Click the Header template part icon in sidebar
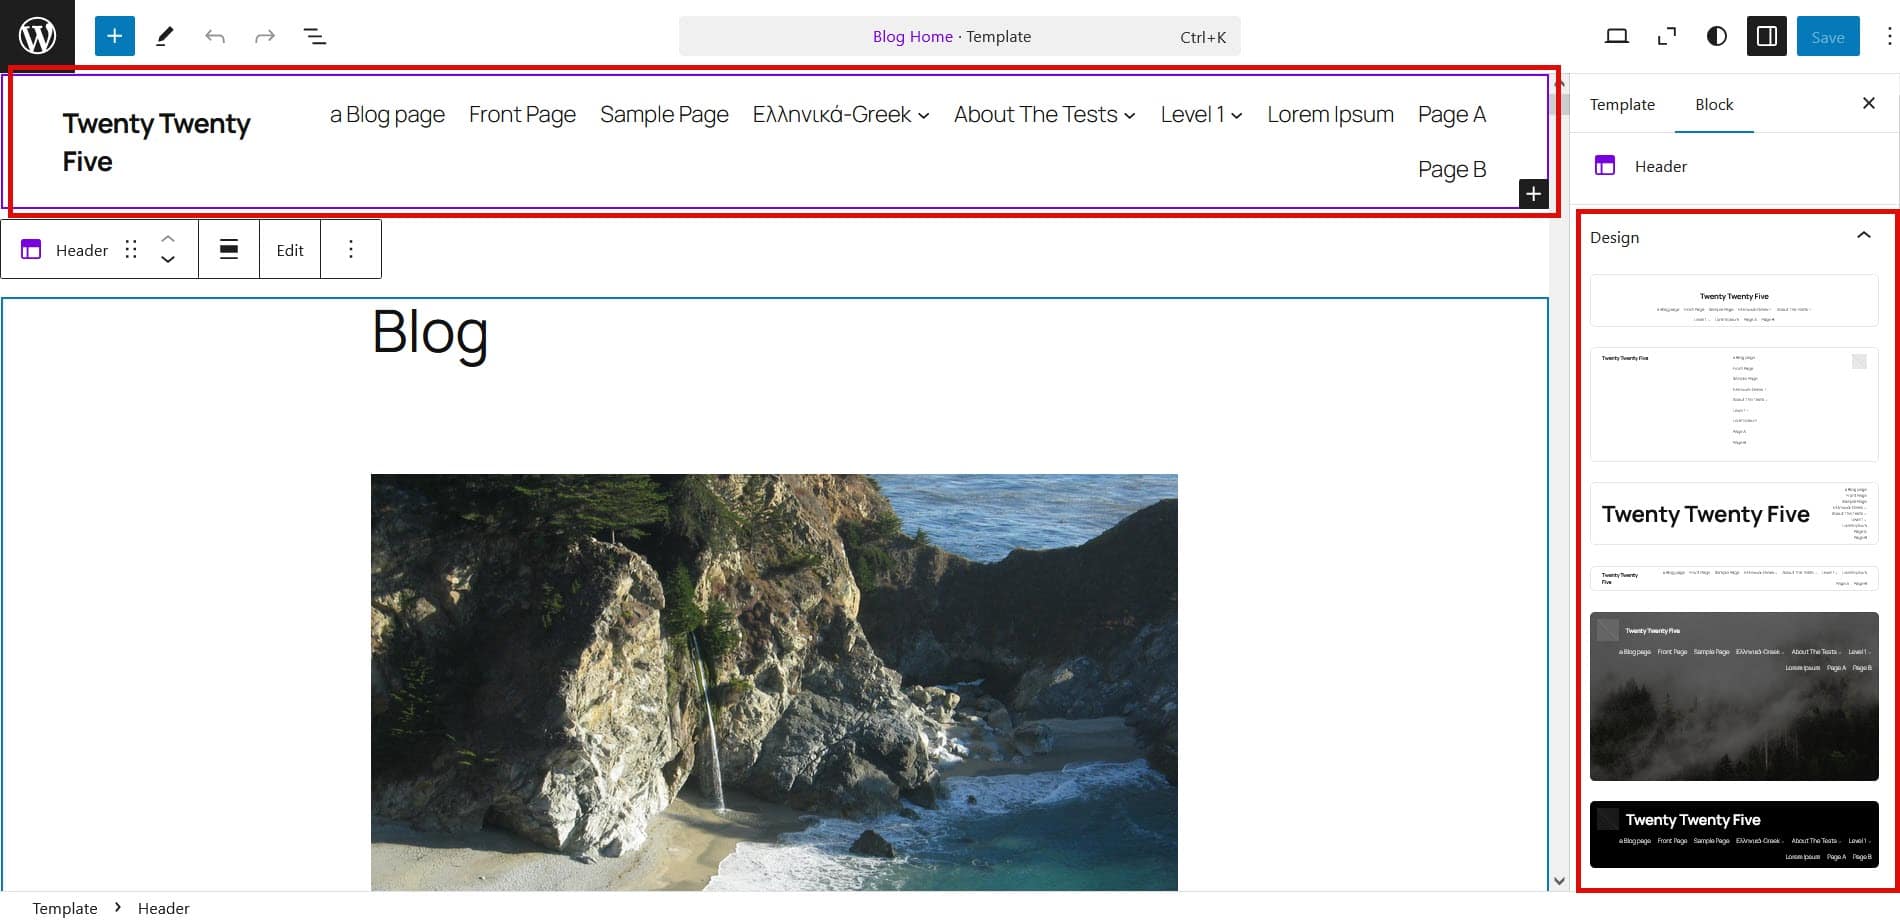This screenshot has width=1900, height=920. pos(1605,166)
